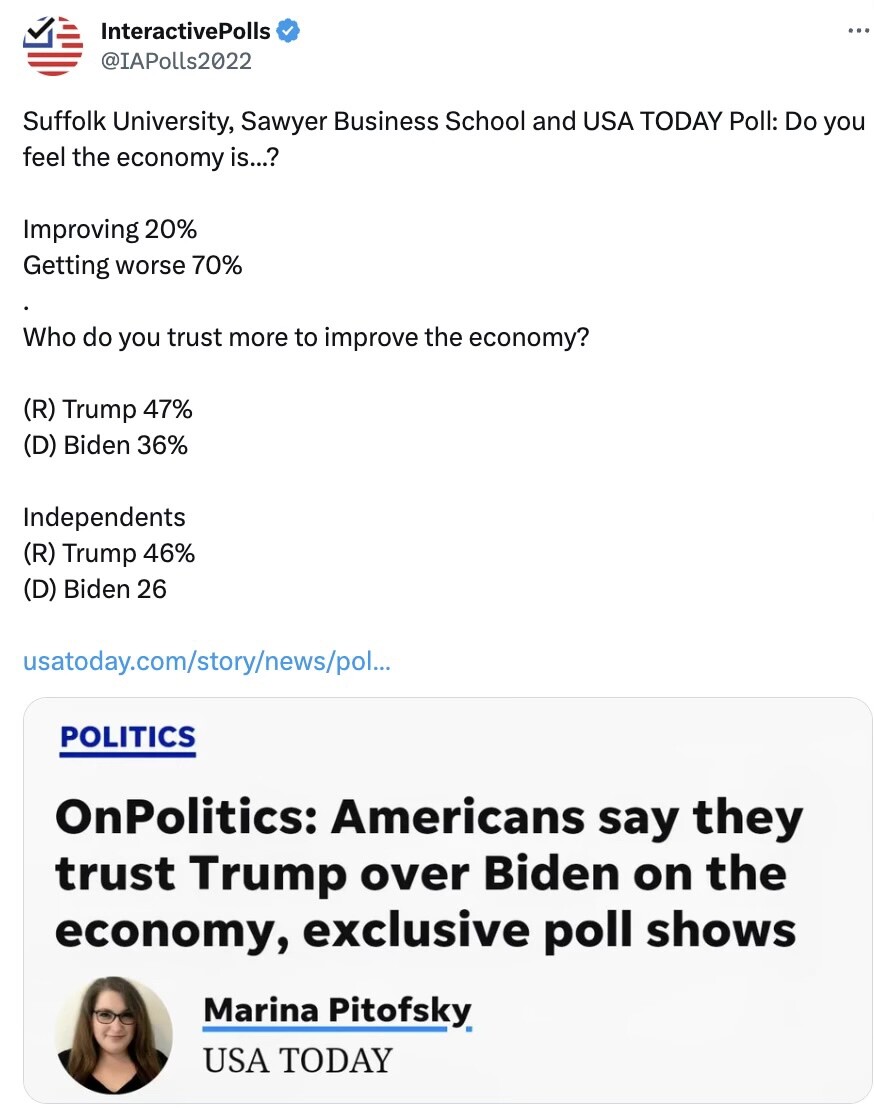Follow the usatoday.com story link
Screen dimensions: 874x1116
click(x=206, y=661)
